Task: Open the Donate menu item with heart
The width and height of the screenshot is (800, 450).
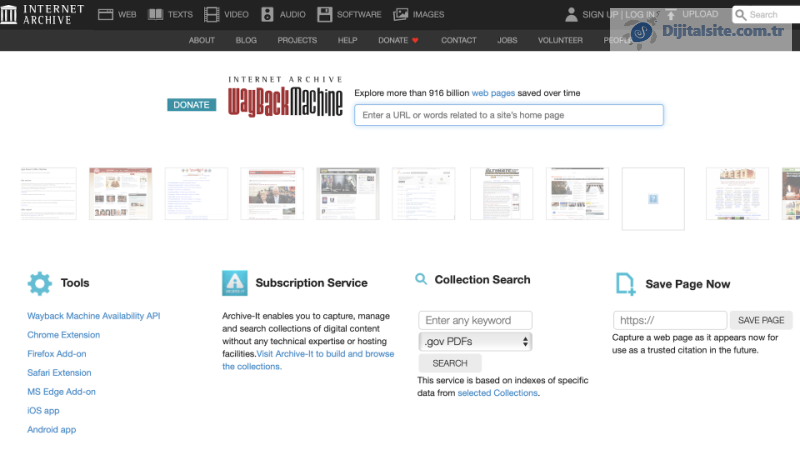Action: coord(398,40)
